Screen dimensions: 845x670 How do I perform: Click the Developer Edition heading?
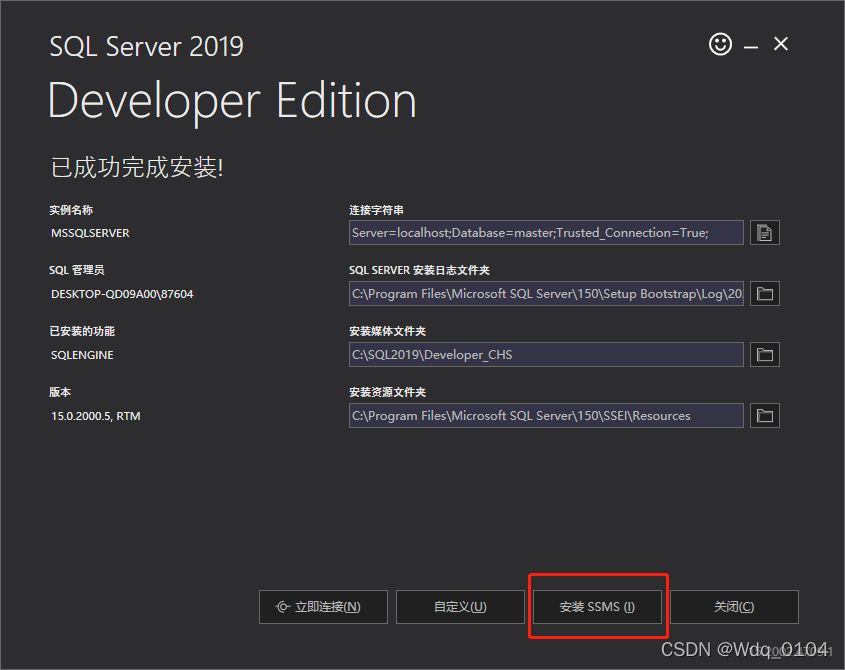point(232,102)
